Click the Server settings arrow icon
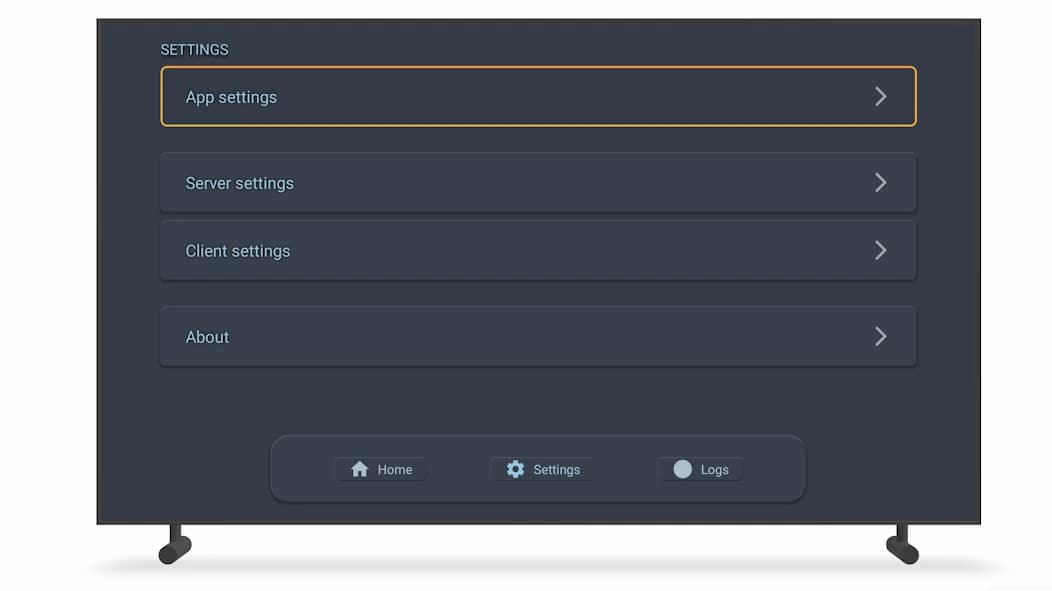 point(880,182)
